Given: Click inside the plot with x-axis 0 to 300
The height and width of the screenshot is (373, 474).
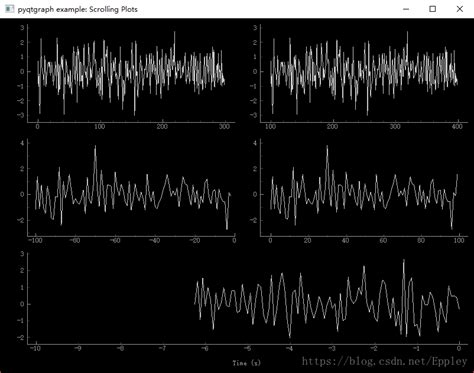Looking at the screenshot, I should [131, 73].
